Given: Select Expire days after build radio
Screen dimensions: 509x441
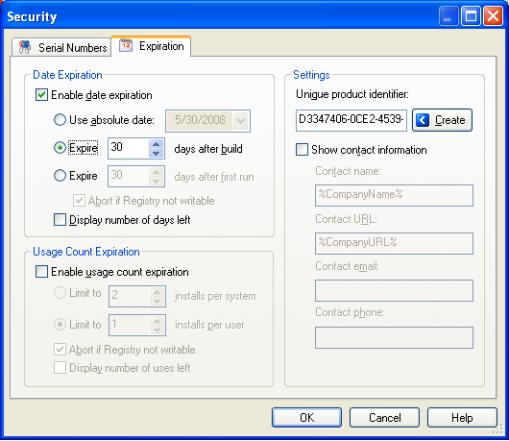Looking at the screenshot, I should coord(60,148).
